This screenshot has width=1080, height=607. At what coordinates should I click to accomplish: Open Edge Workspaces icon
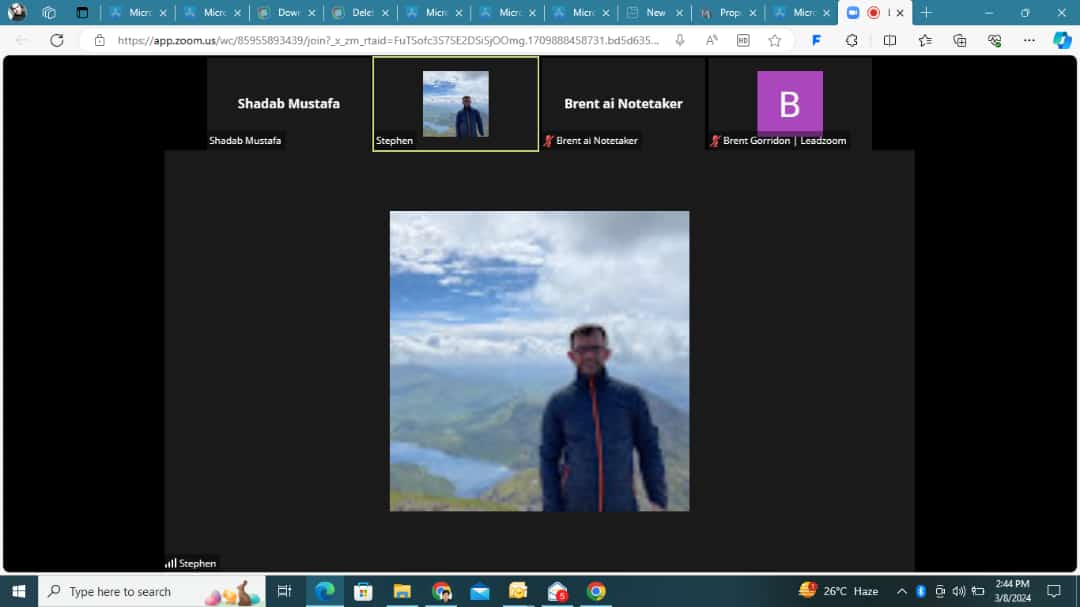coord(49,12)
